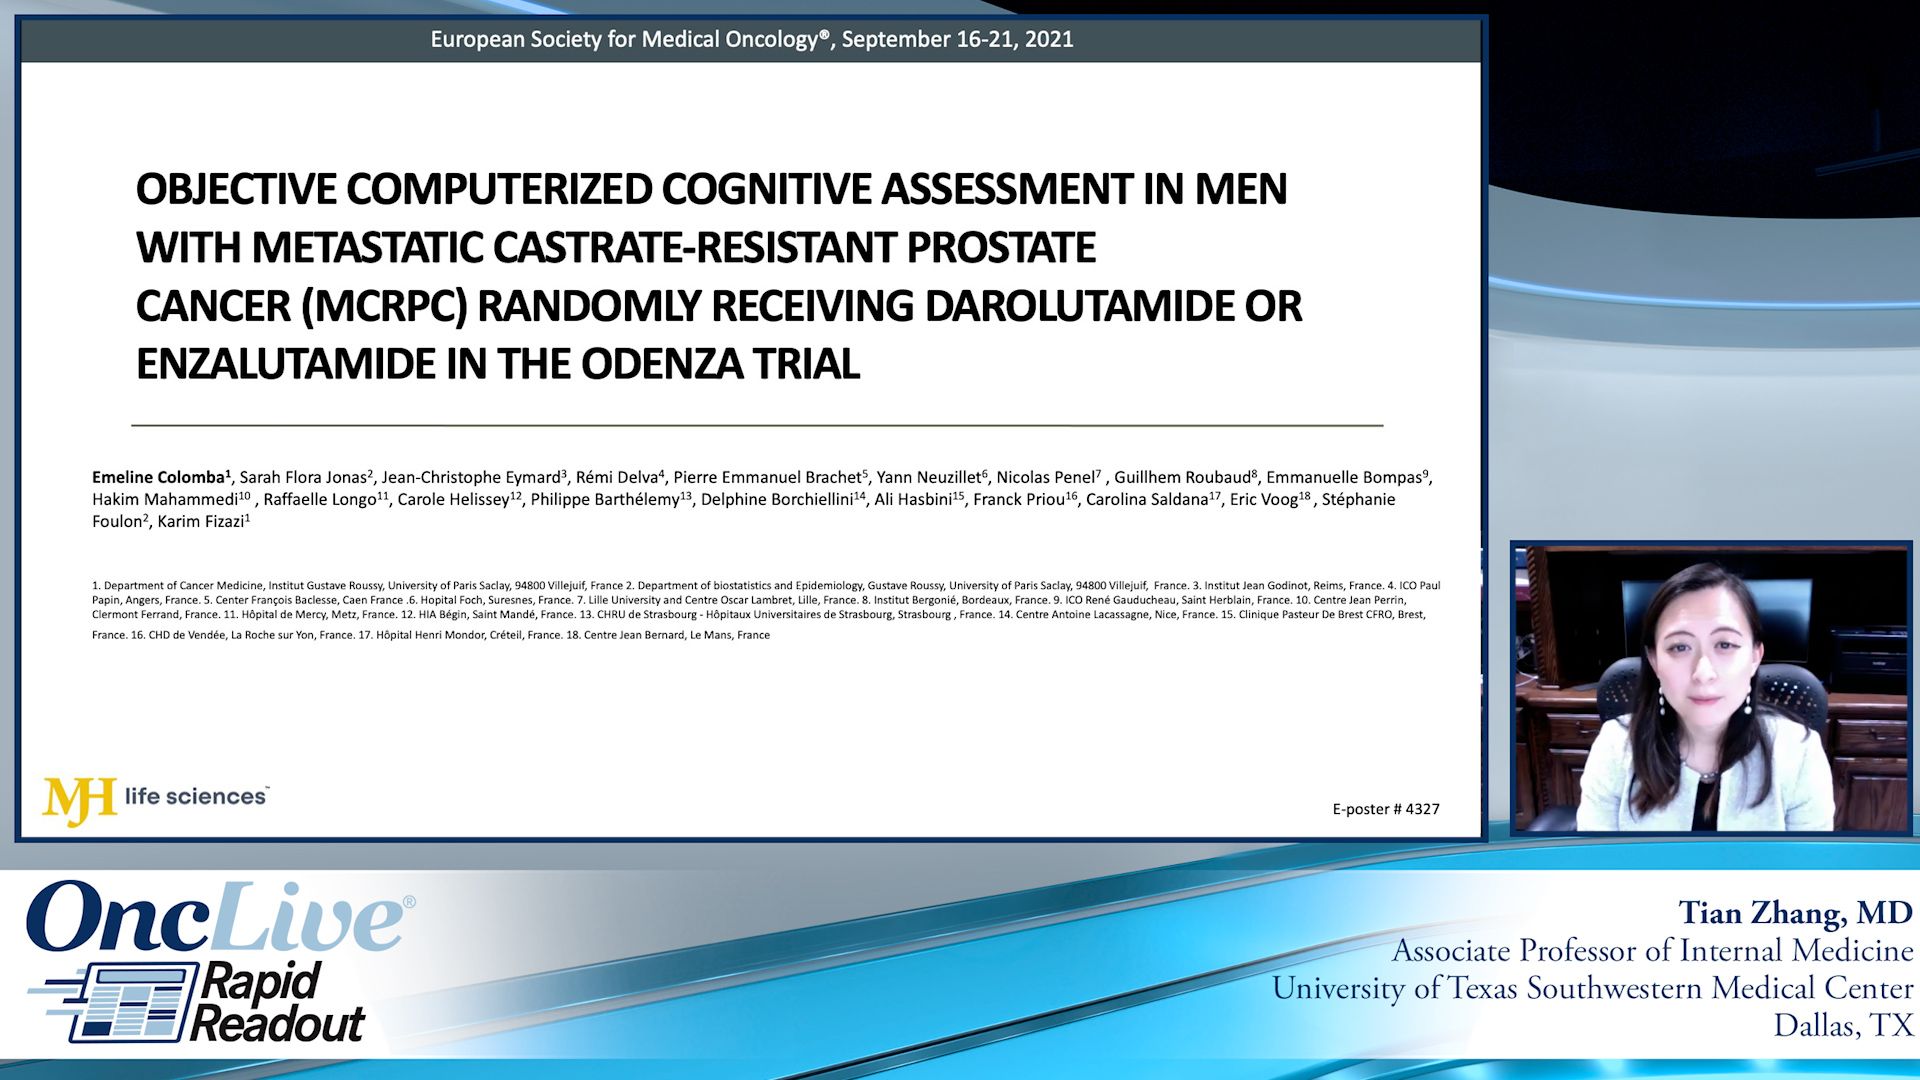Click the MJH life sciences logo
1920x1080 pixels.
click(x=156, y=800)
